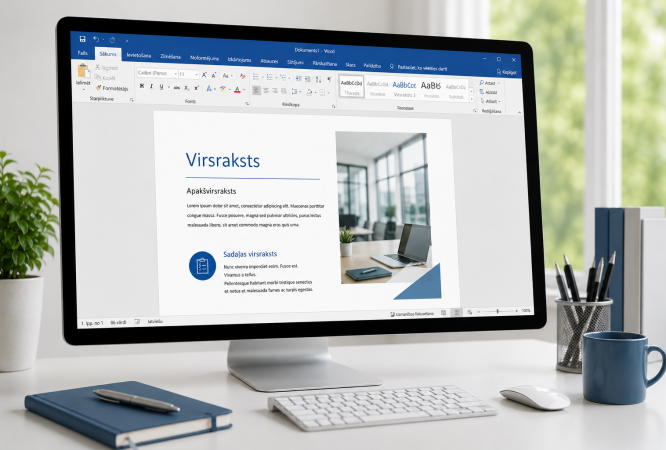666x450 pixels.
Task: Click Pastāstiet tell-me search box
Action: pyautogui.click(x=422, y=68)
